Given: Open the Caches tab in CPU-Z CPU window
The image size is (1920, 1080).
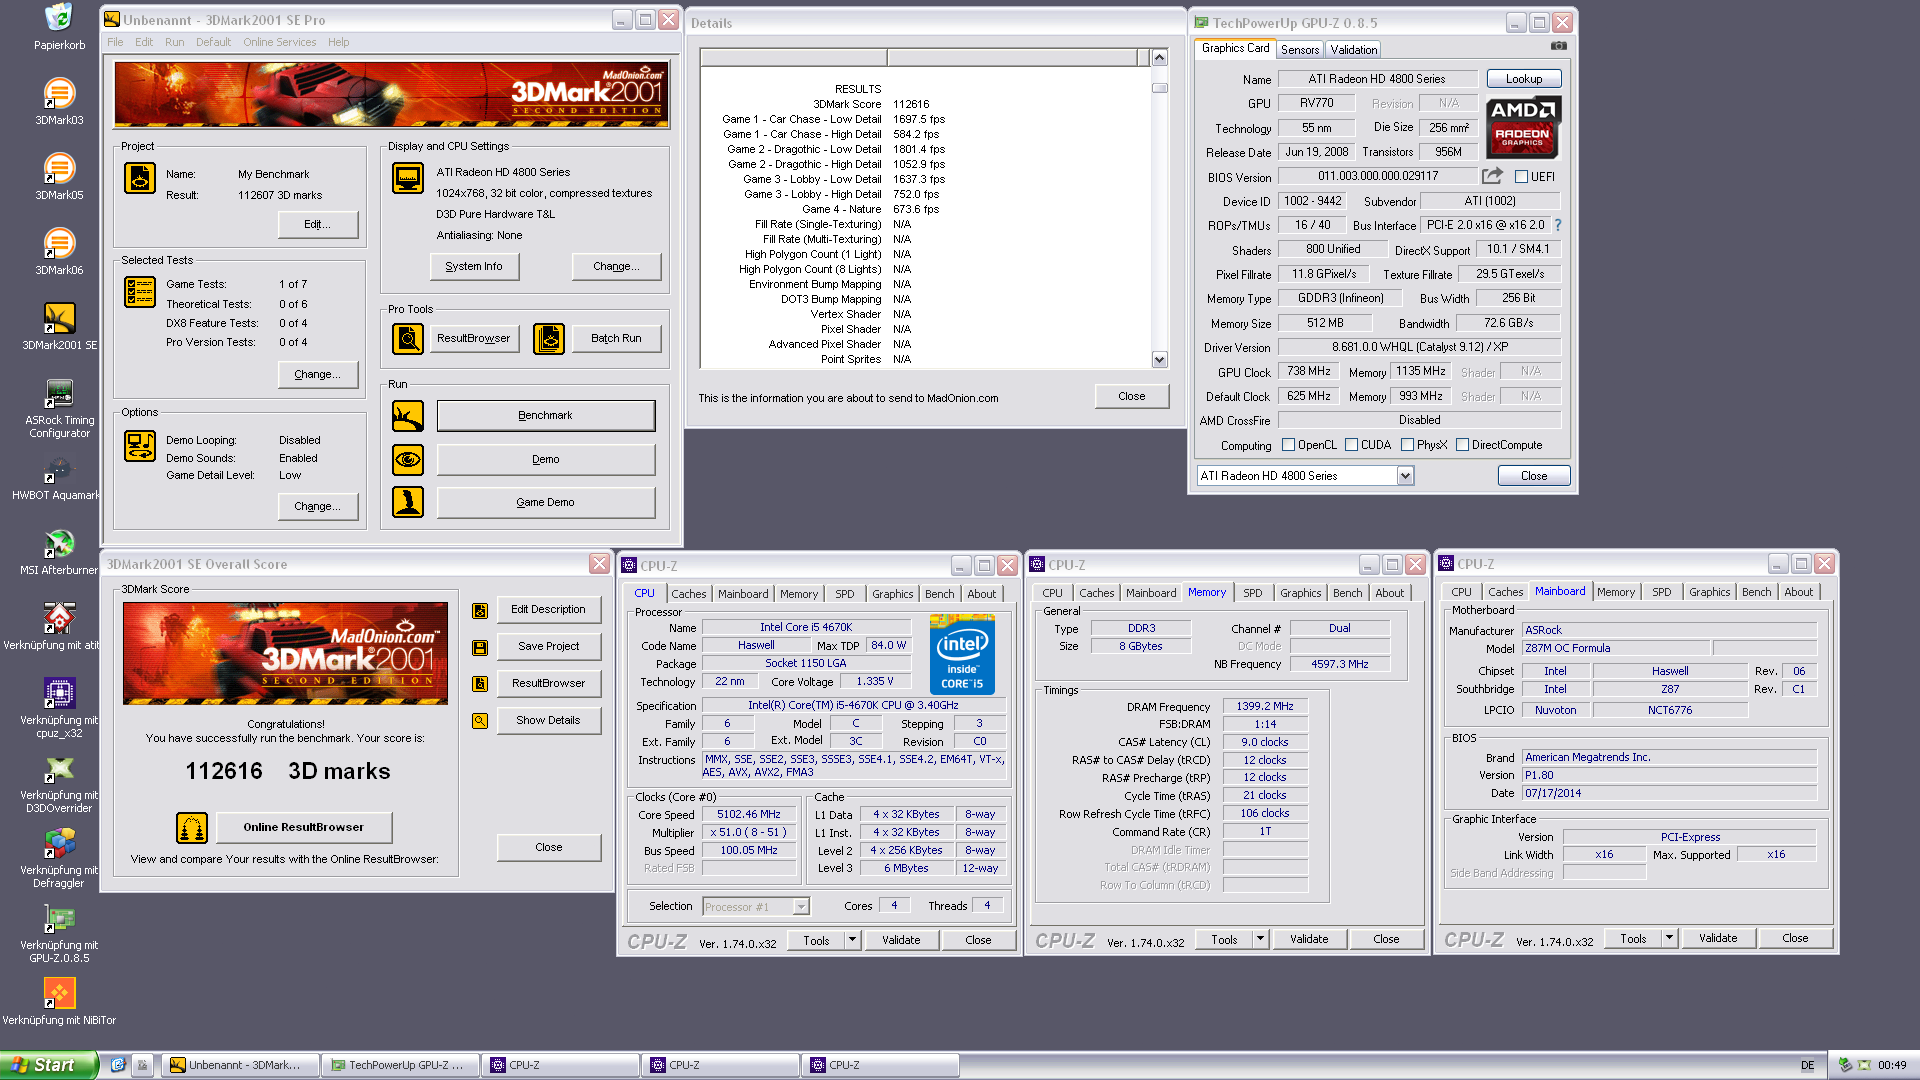Looking at the screenshot, I should pos(688,593).
